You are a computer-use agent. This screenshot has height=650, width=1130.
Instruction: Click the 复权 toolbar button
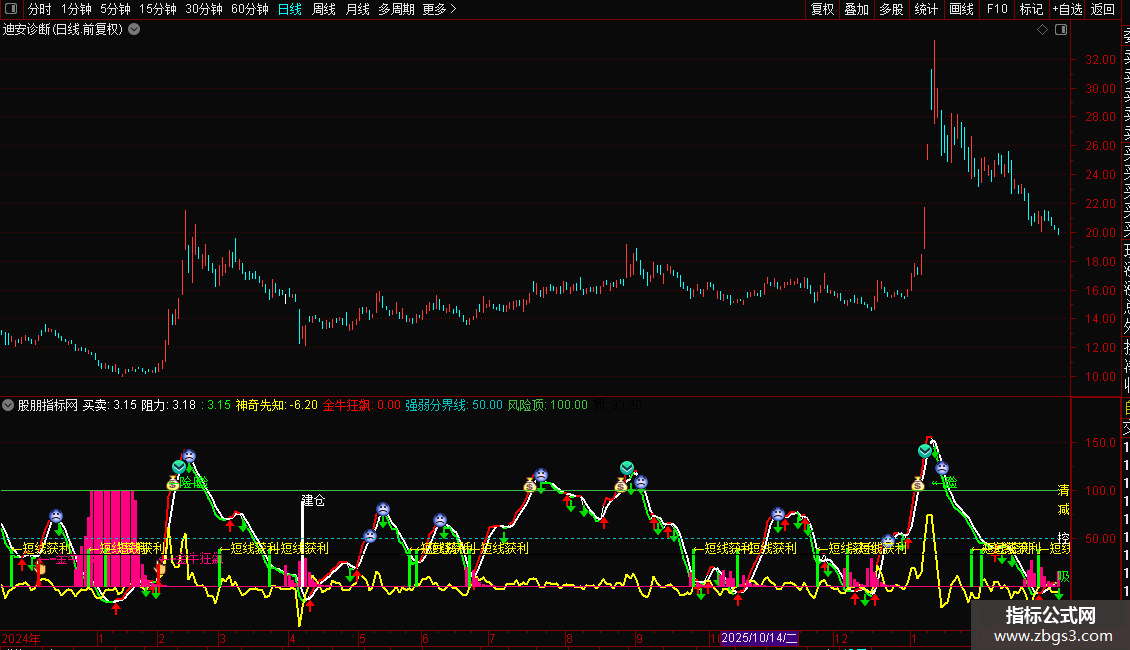pyautogui.click(x=822, y=9)
